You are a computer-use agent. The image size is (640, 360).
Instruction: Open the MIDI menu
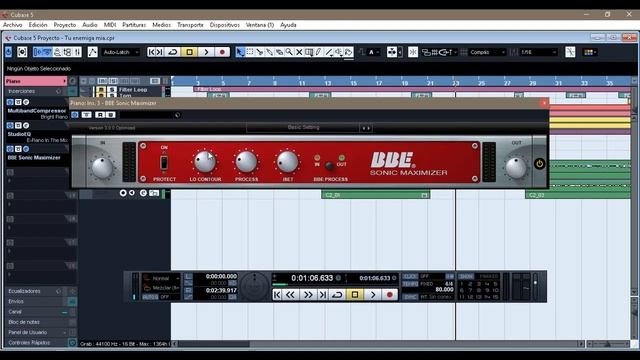point(110,25)
